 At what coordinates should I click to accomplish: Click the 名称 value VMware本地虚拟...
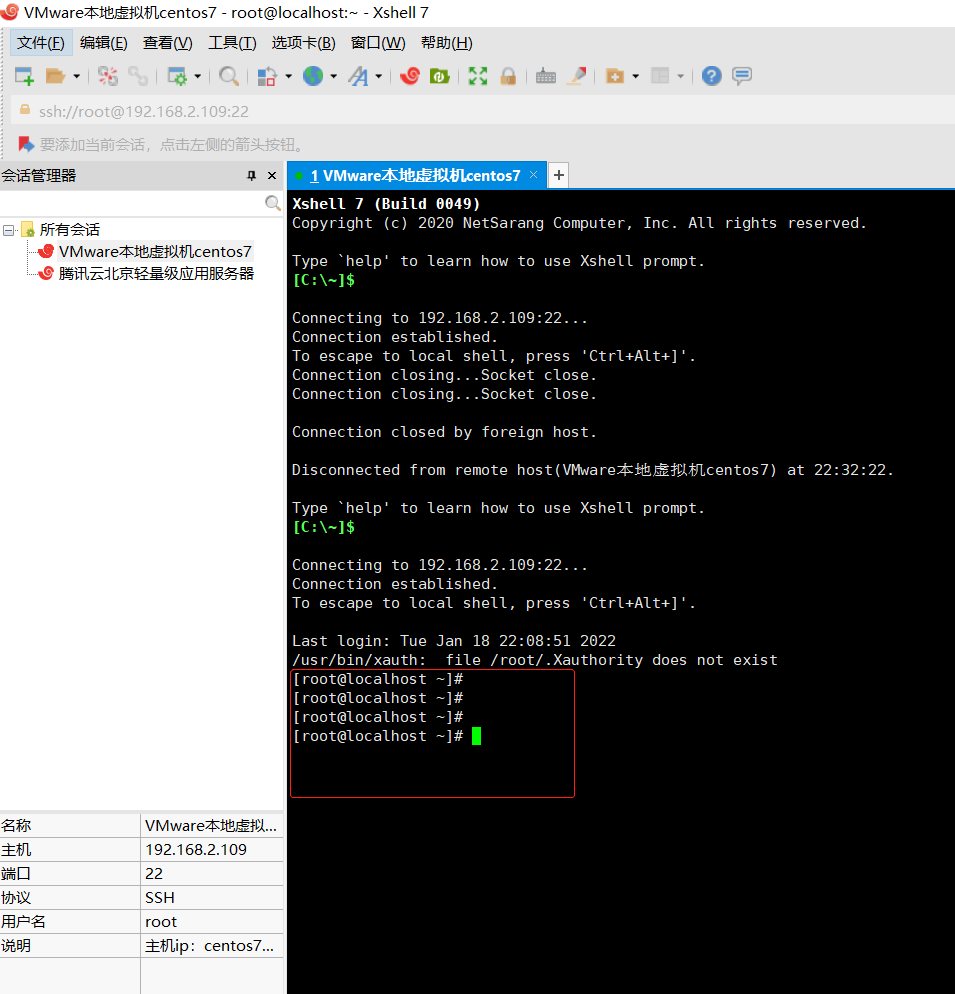point(211,825)
